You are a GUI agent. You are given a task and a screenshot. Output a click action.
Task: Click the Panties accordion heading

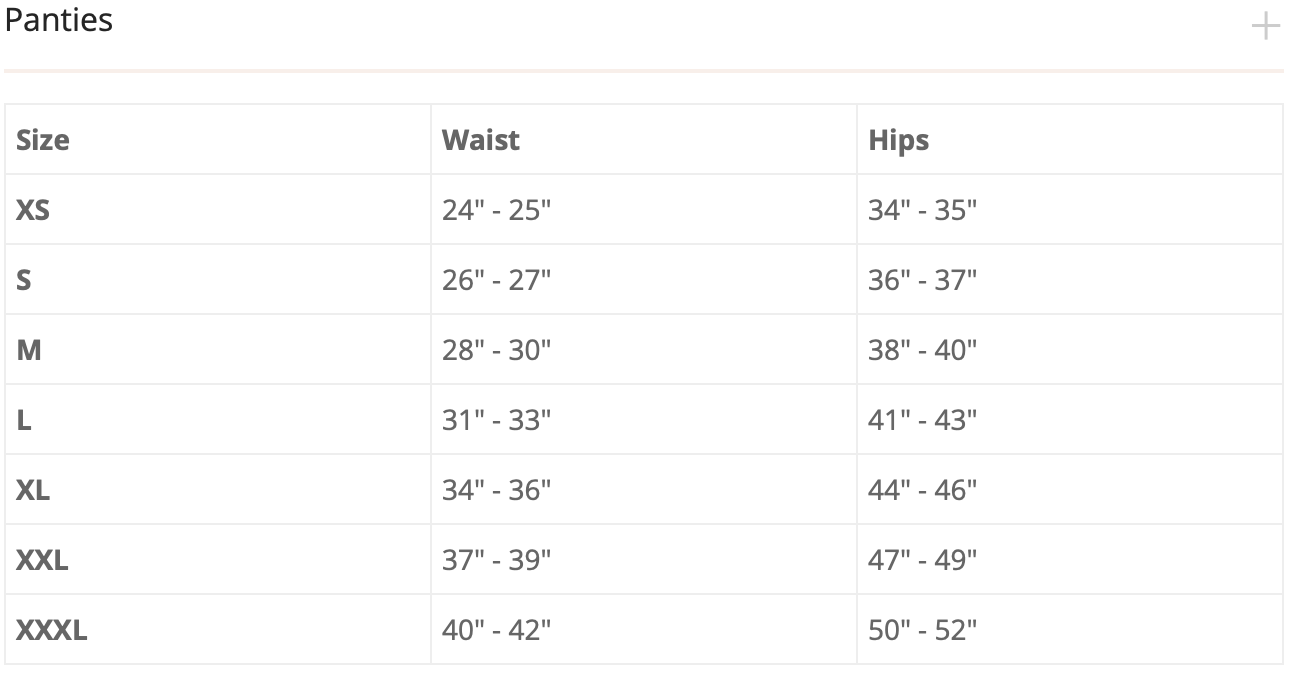[x=58, y=20]
